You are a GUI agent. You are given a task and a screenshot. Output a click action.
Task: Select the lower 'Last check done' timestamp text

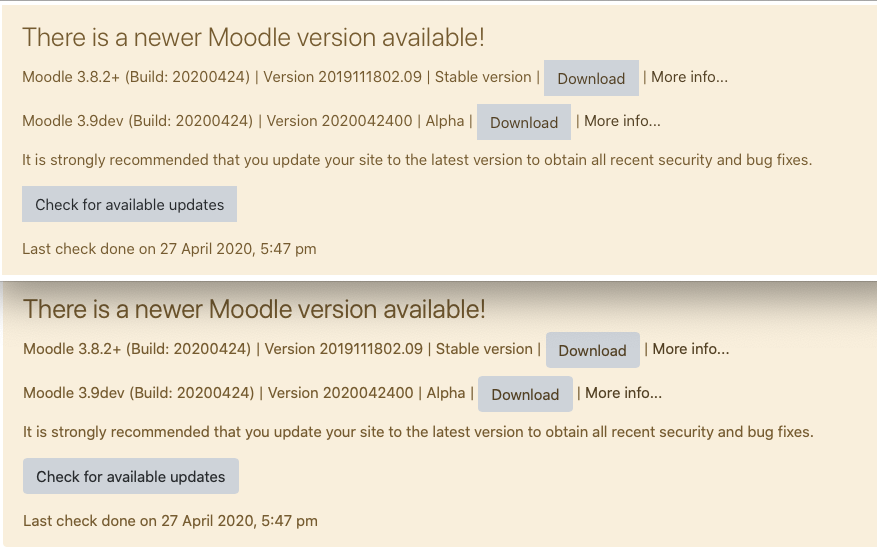click(171, 521)
